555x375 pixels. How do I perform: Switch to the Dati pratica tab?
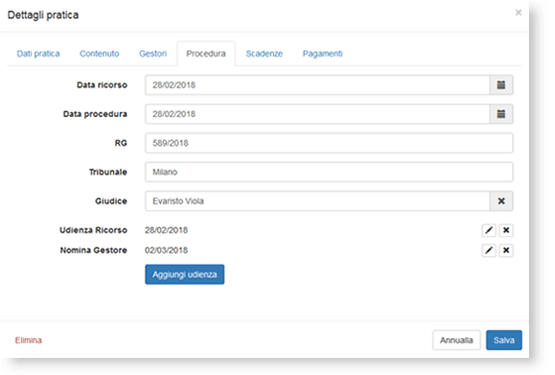38,54
